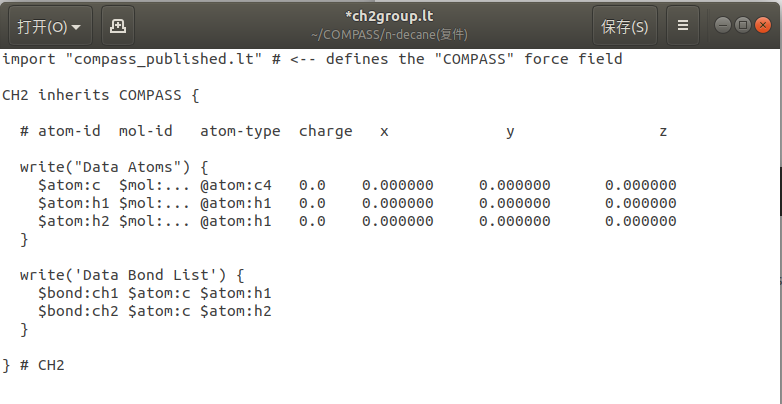
Task: Click the $bond:ch2 line
Action: click(155, 311)
